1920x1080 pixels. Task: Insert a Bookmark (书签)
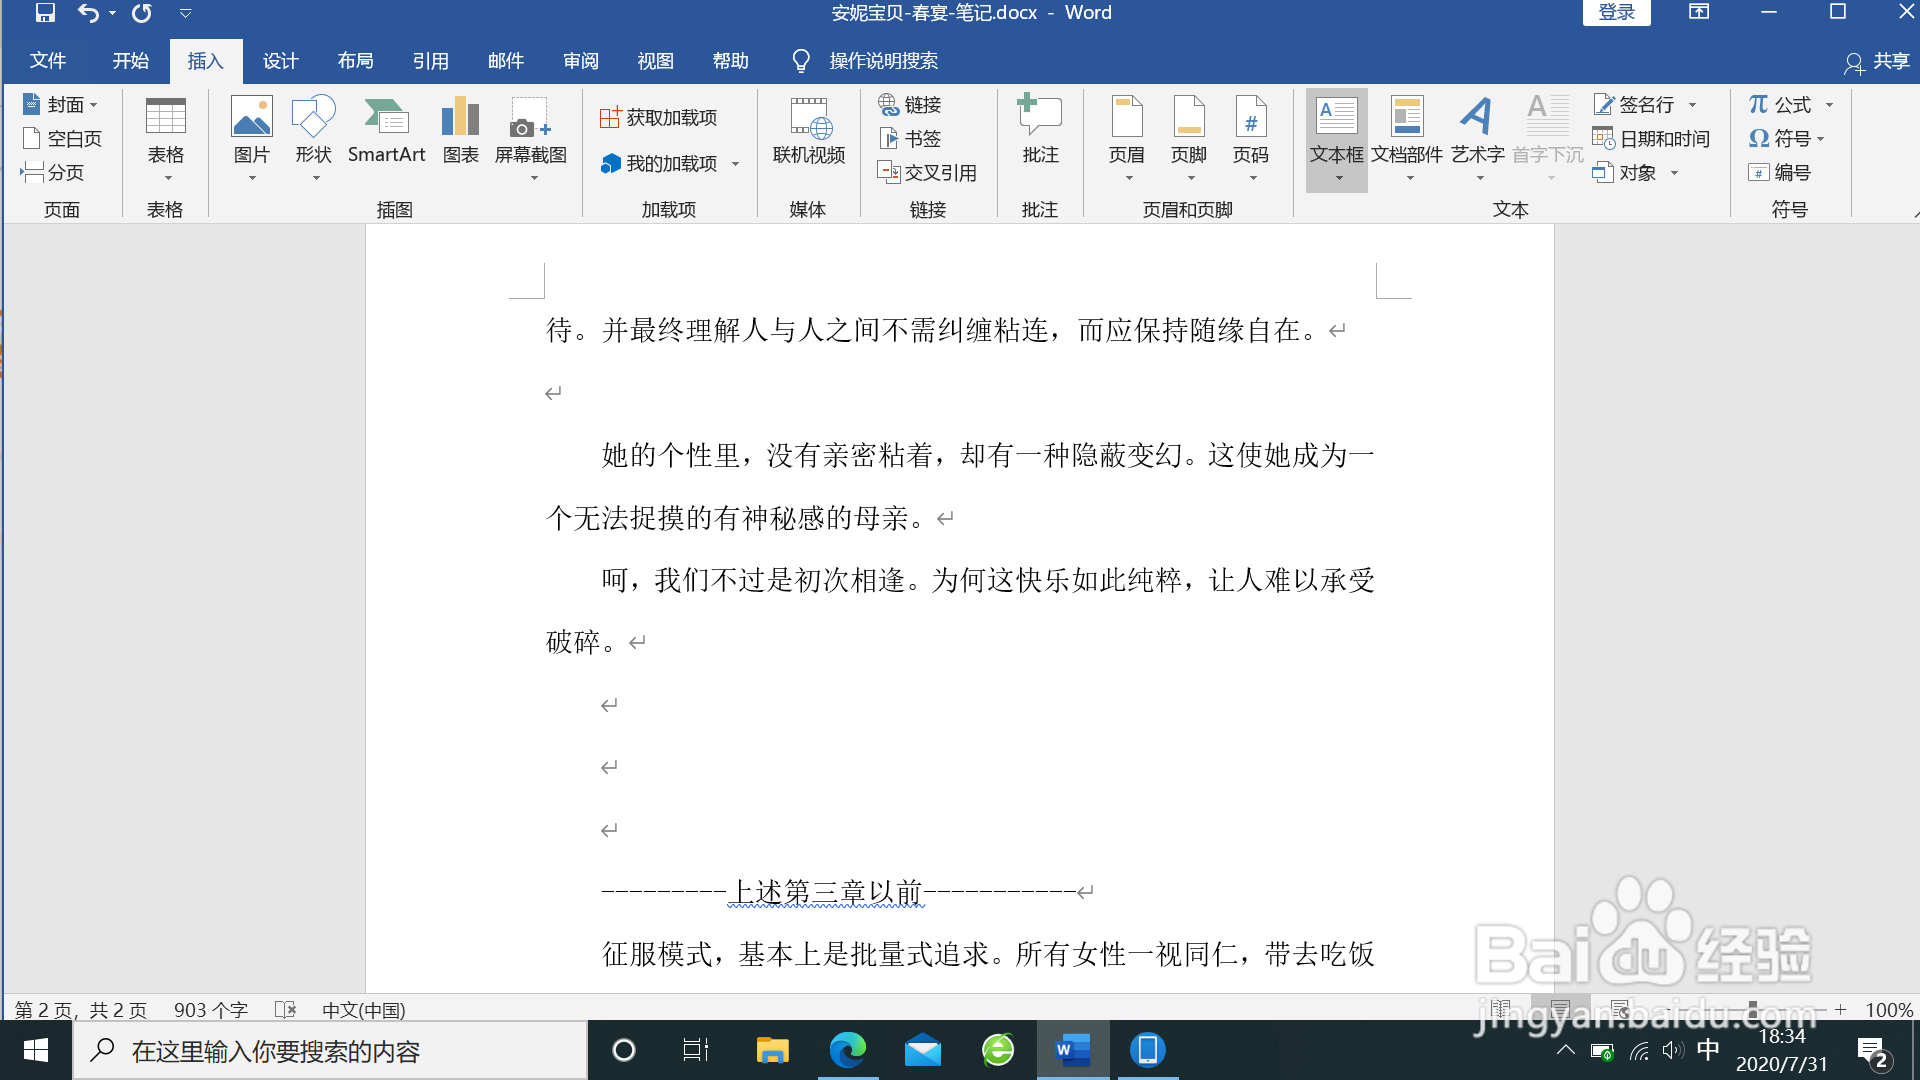coord(910,138)
